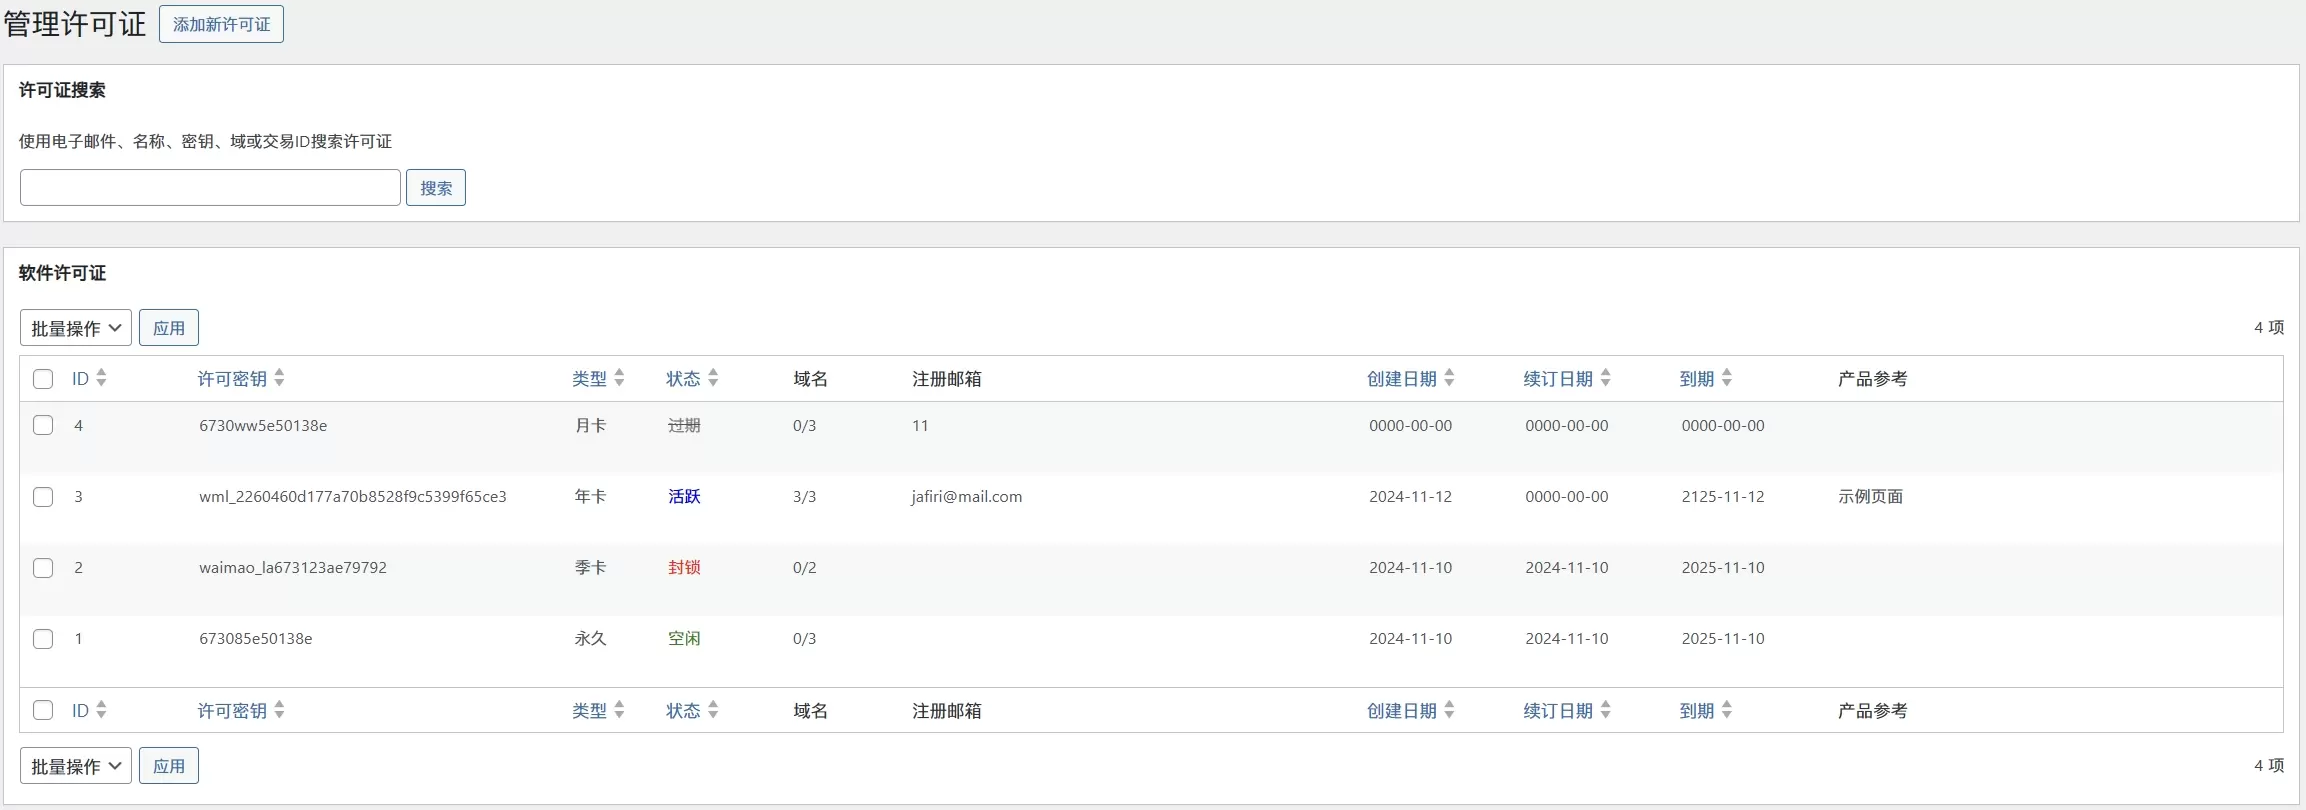Sort by the top 许可密钥 column link
Image resolution: width=2306 pixels, height=810 pixels.
tap(232, 379)
